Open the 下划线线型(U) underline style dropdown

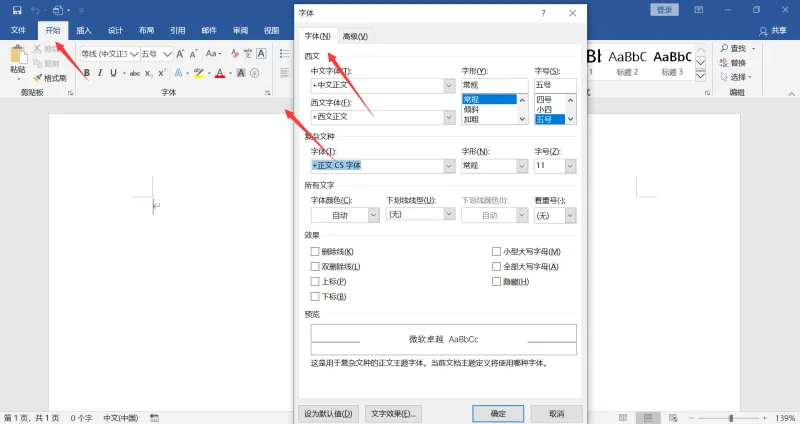coord(449,214)
